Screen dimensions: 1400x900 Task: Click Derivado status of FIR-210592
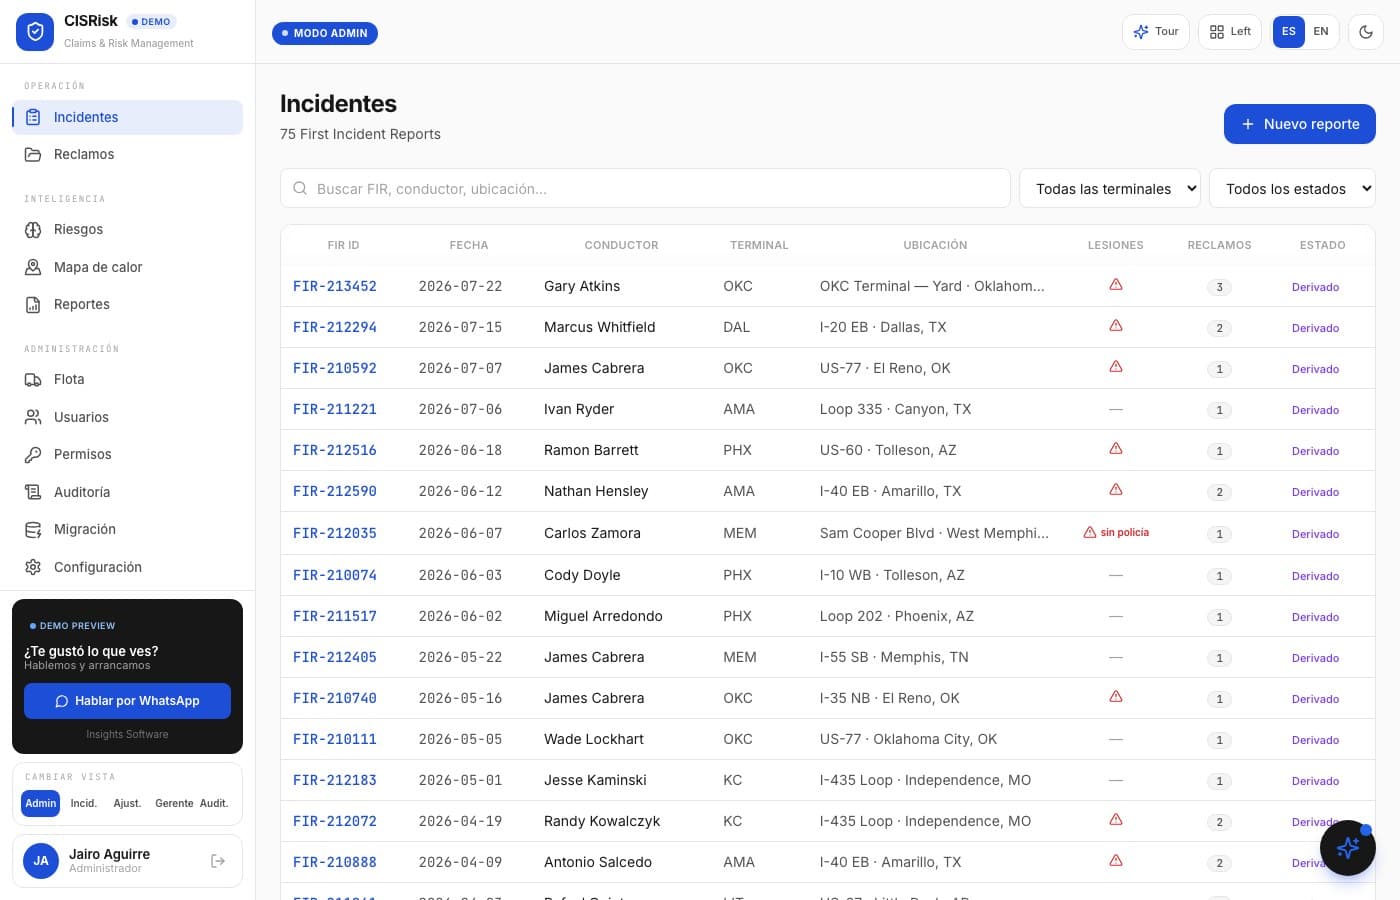point(1315,369)
